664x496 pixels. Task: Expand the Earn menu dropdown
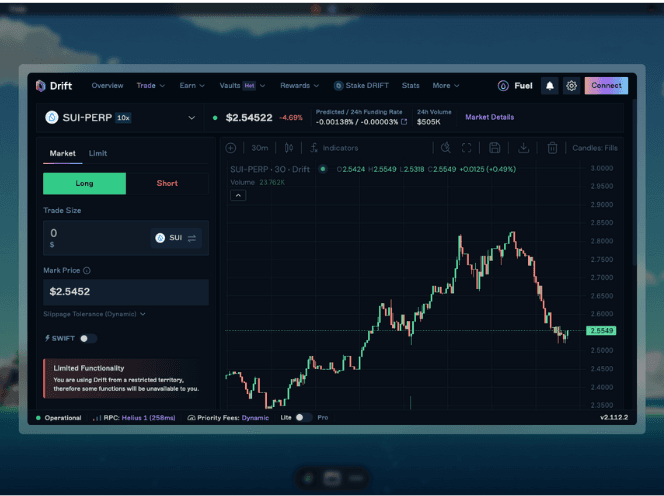pyautogui.click(x=192, y=86)
